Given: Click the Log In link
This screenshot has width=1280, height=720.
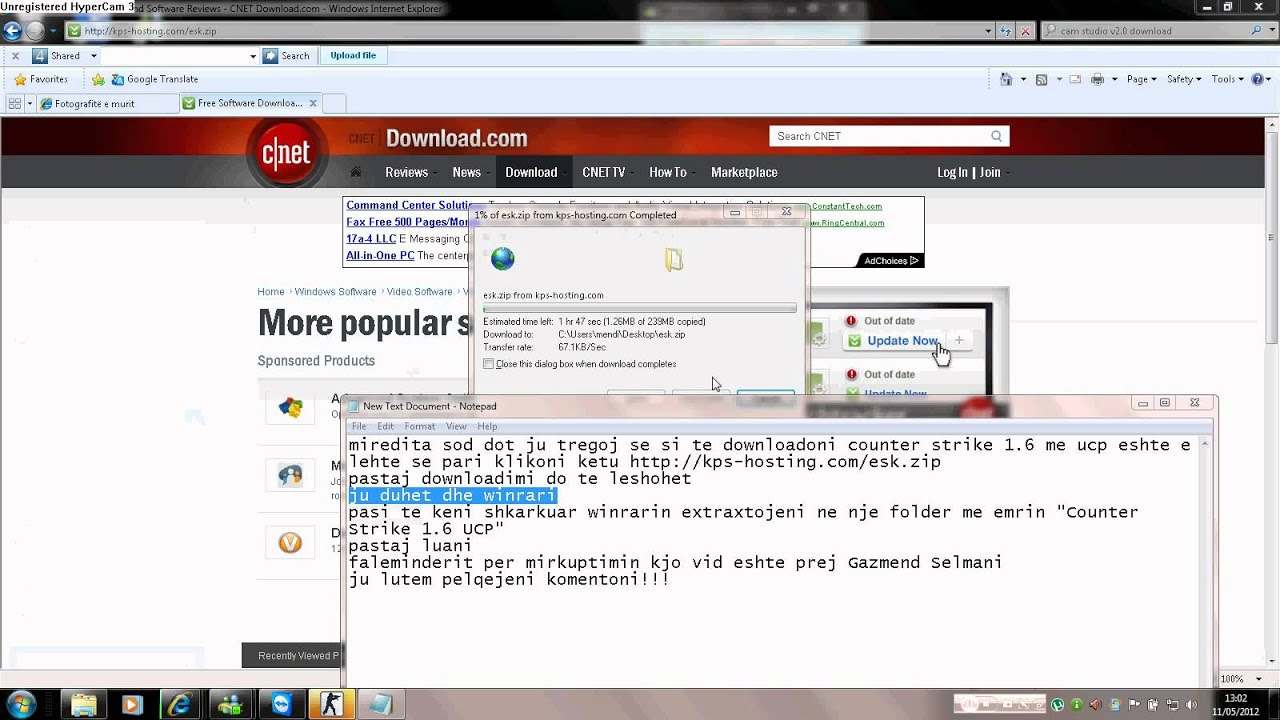Looking at the screenshot, I should coord(952,172).
